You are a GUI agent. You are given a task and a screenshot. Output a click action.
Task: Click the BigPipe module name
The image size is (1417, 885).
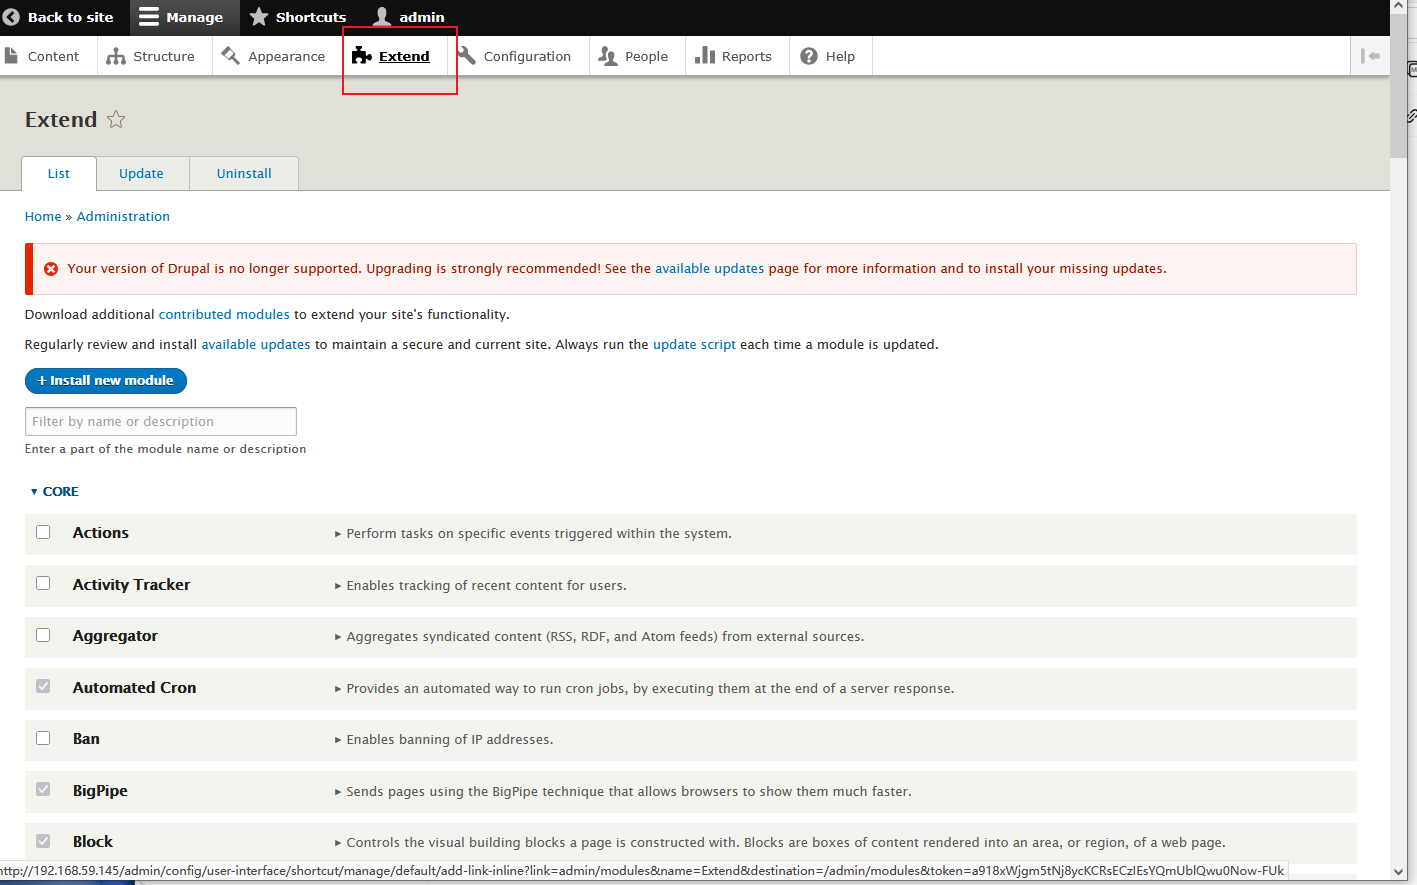click(x=100, y=791)
